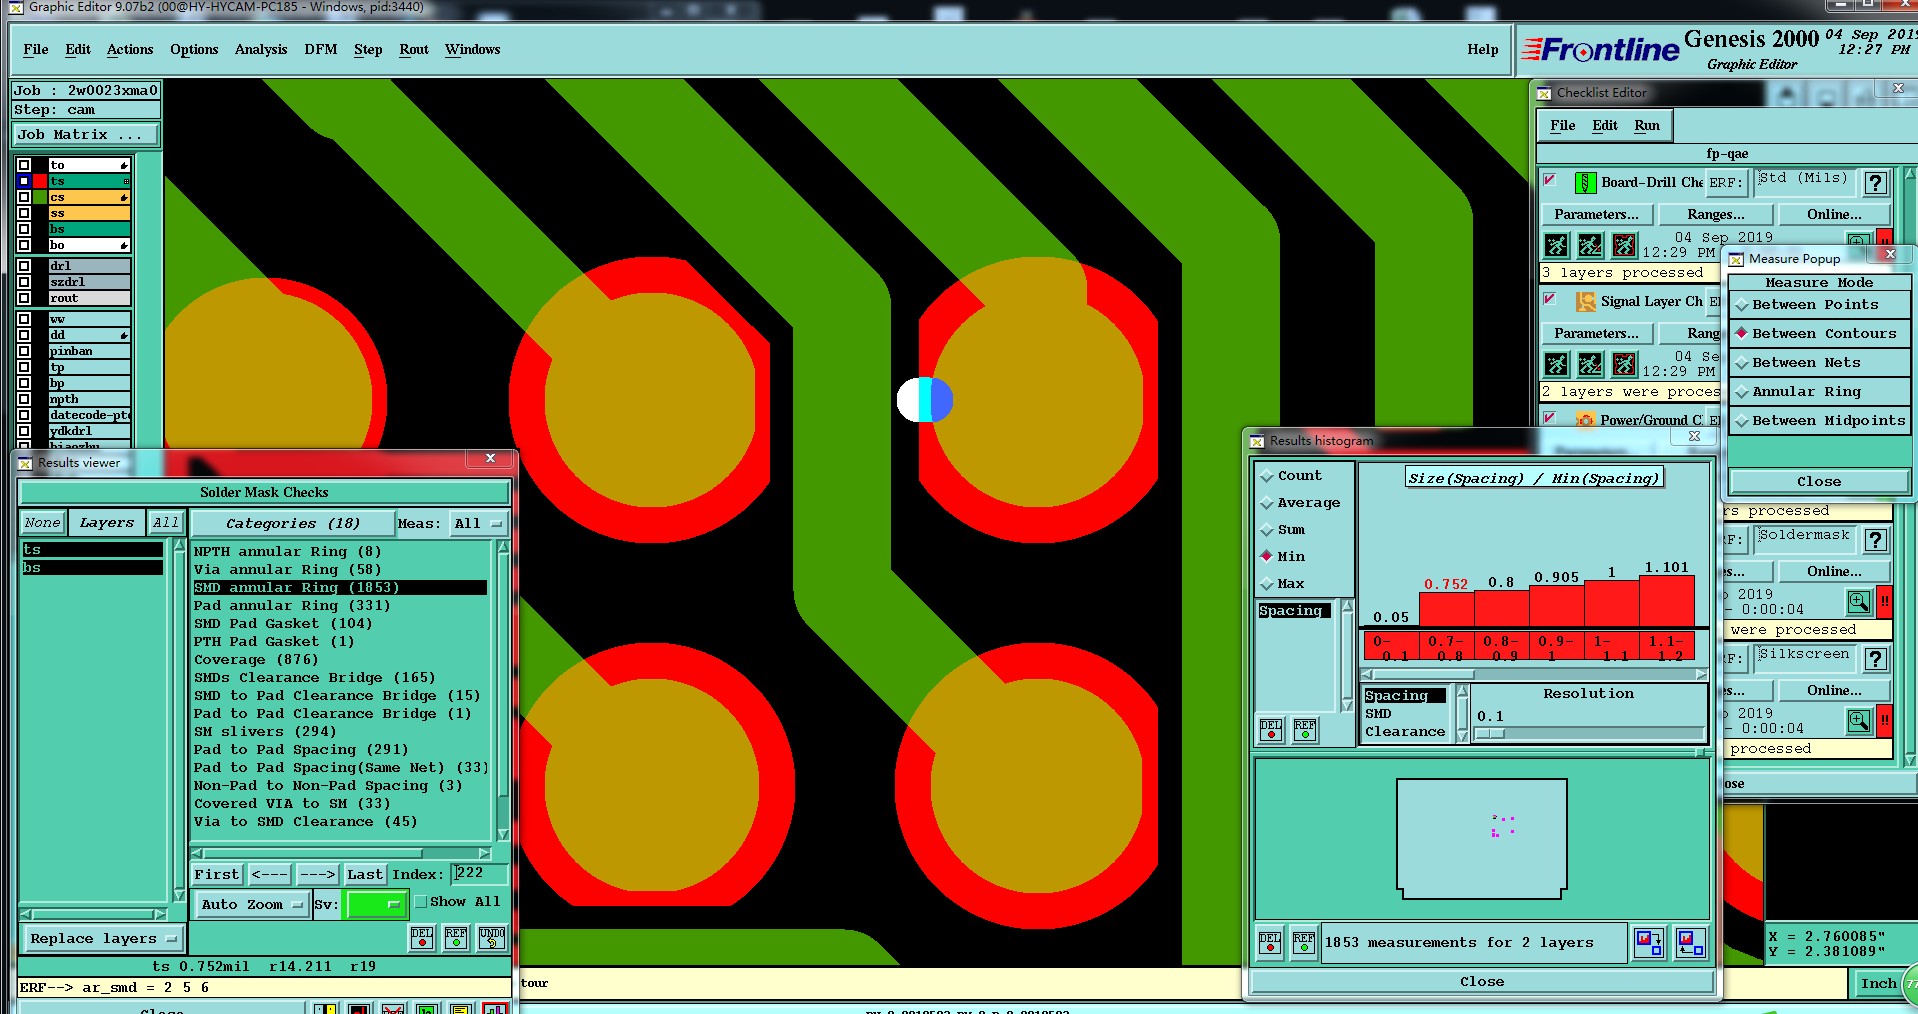This screenshot has width=1918, height=1014.
Task: Enable Show All checkbox in Results viewer
Action: click(421, 901)
